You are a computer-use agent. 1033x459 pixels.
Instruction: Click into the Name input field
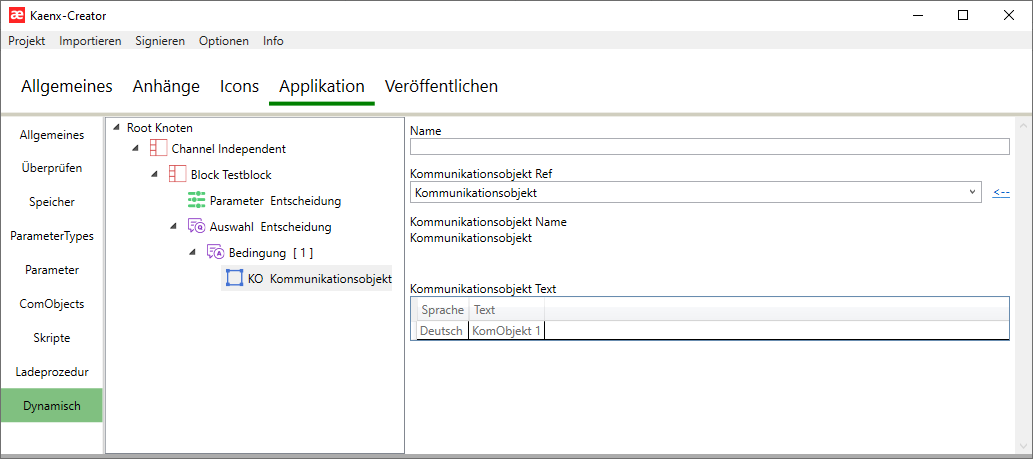click(x=709, y=147)
